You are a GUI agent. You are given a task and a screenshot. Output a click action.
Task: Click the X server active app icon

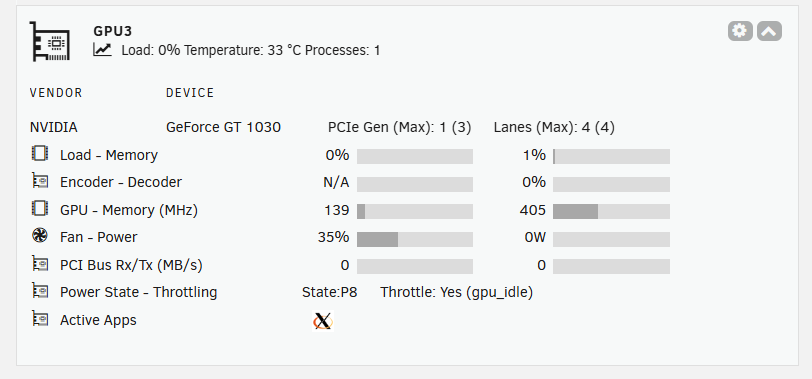[323, 320]
